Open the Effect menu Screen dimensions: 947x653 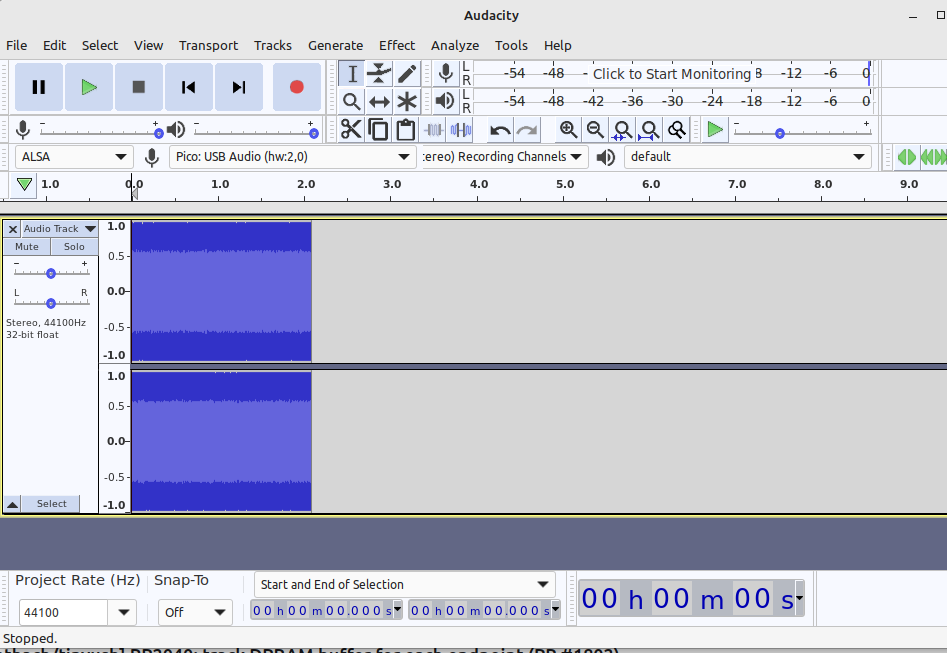click(x=397, y=45)
